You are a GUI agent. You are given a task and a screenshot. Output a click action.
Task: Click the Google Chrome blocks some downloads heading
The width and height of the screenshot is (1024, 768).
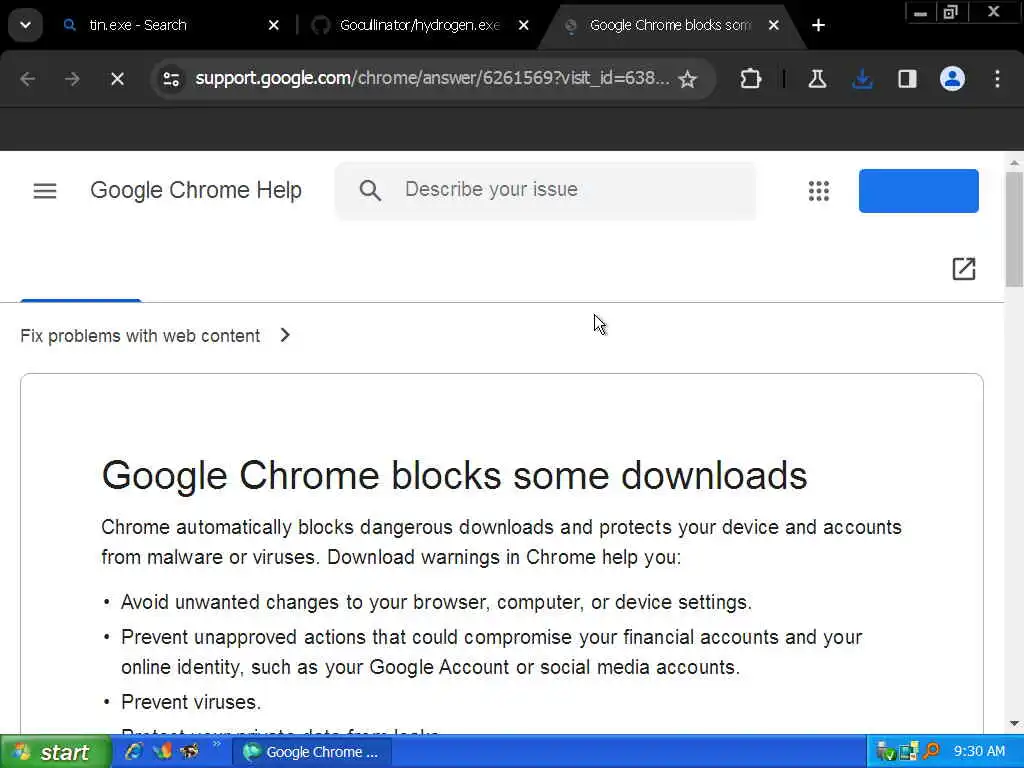[x=455, y=475]
